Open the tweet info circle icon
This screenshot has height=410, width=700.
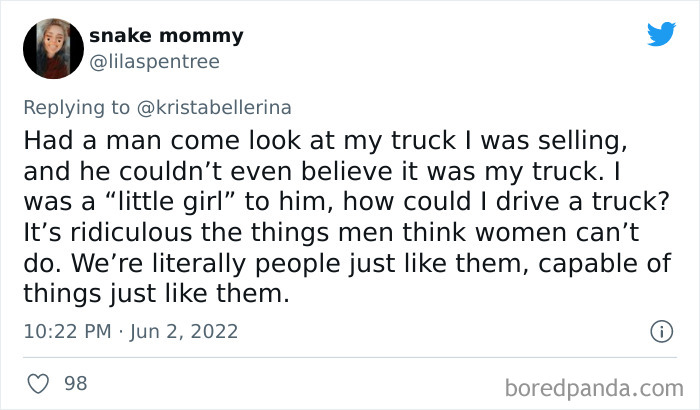click(659, 330)
